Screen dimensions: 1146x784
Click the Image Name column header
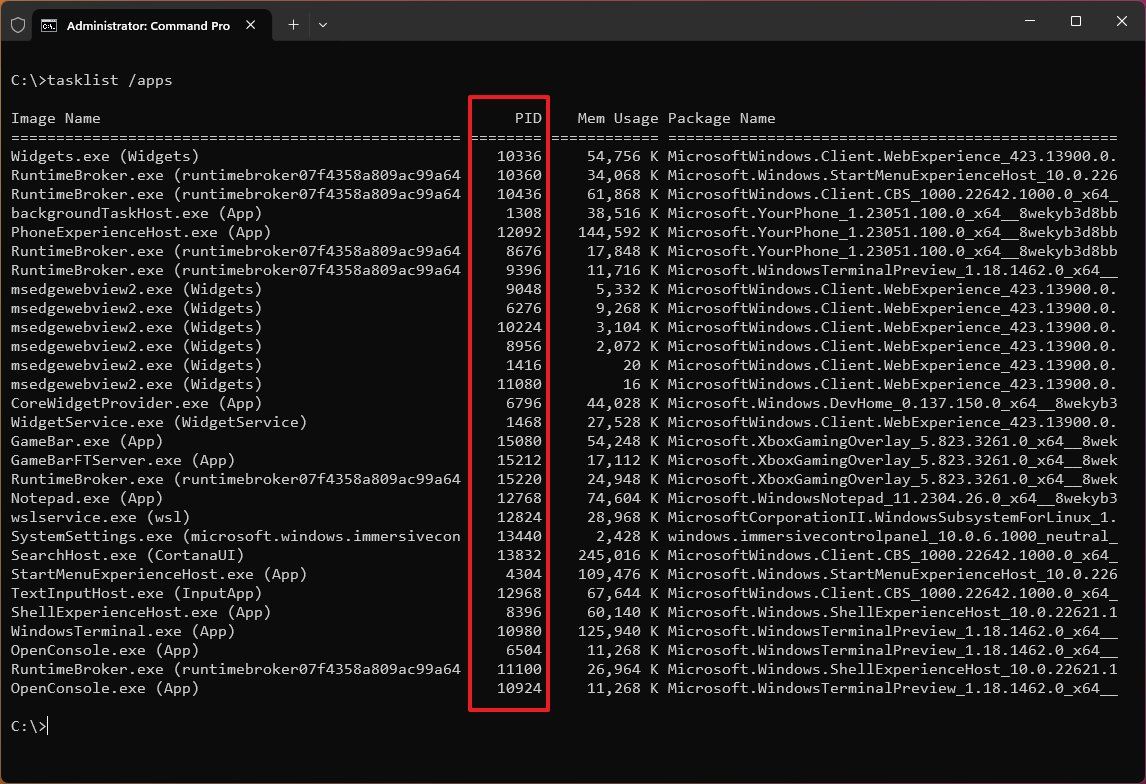point(55,118)
